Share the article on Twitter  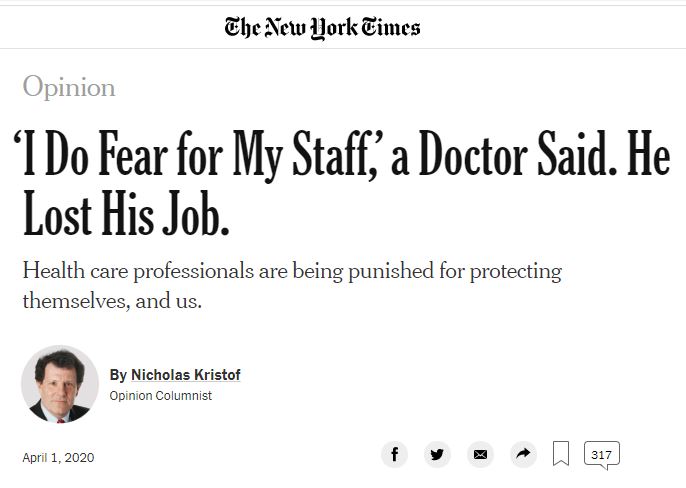[x=437, y=454]
